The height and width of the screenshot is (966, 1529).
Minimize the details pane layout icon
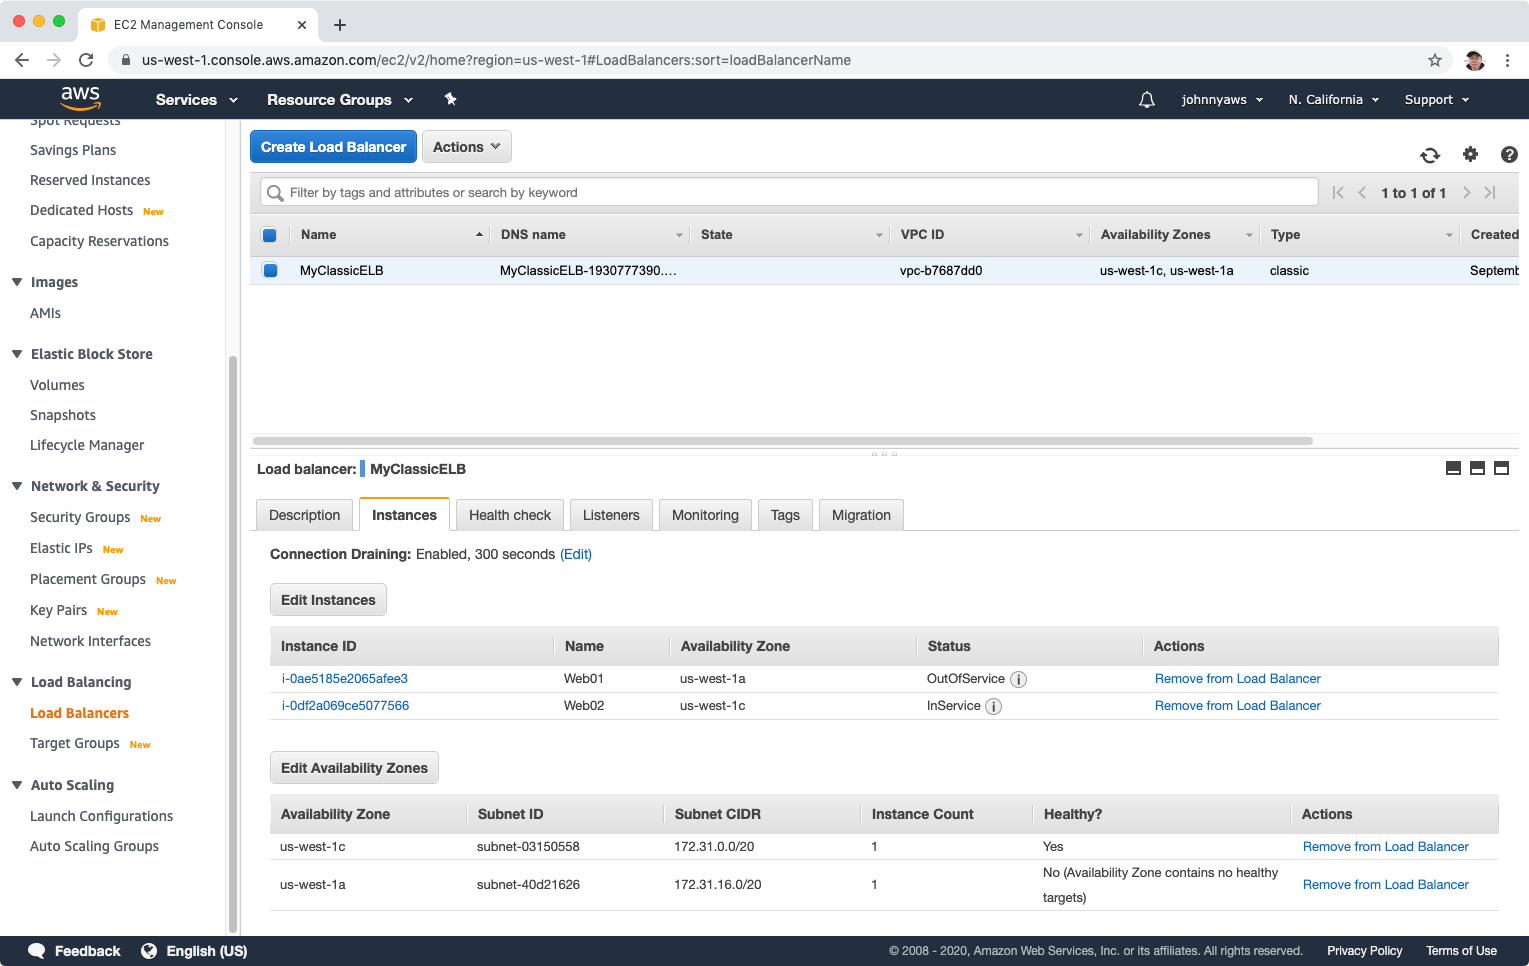1454,468
